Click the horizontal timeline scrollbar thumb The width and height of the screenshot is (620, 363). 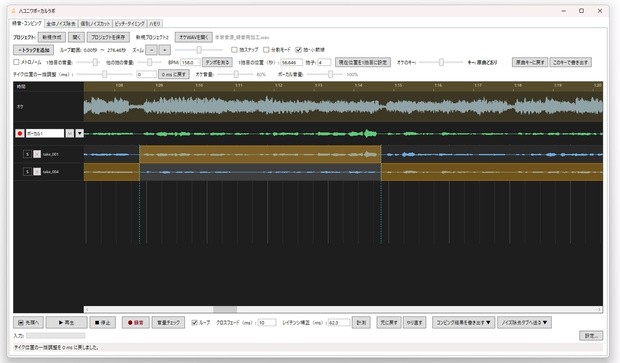(225, 309)
